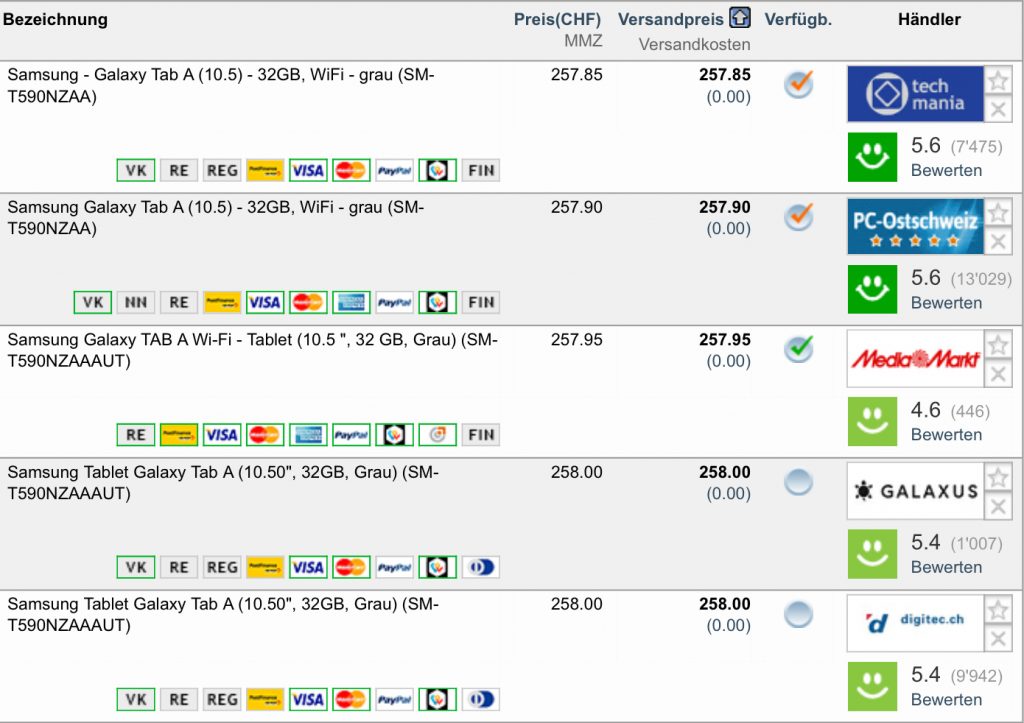Sort by Verfügb. column header

click(x=798, y=19)
